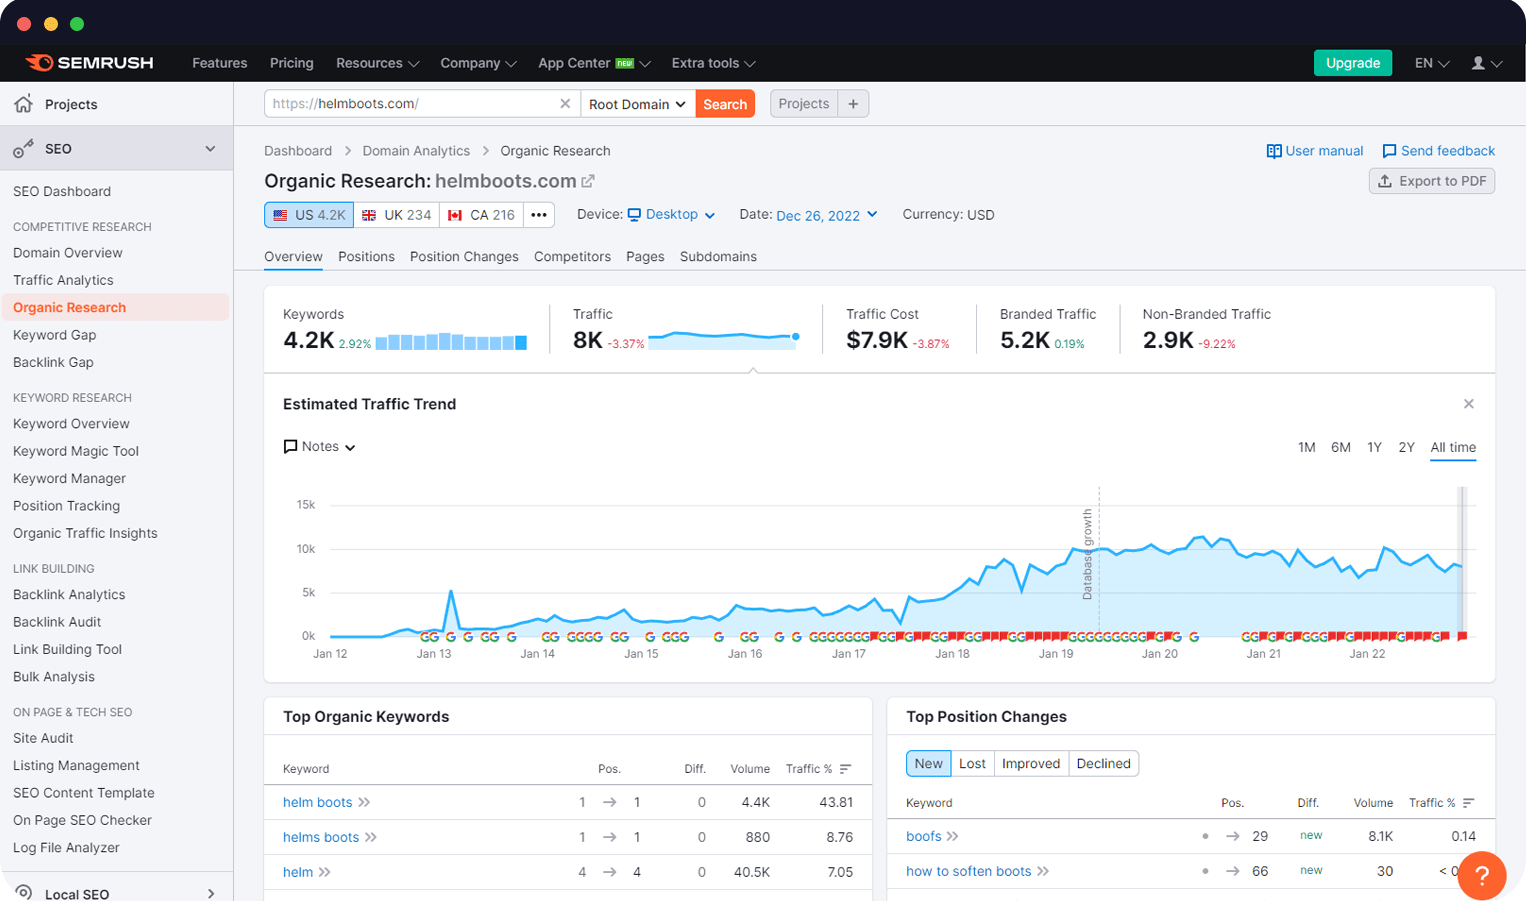Open the Date Dec 26, 2022 dropdown
This screenshot has width=1526, height=901.
click(x=827, y=215)
